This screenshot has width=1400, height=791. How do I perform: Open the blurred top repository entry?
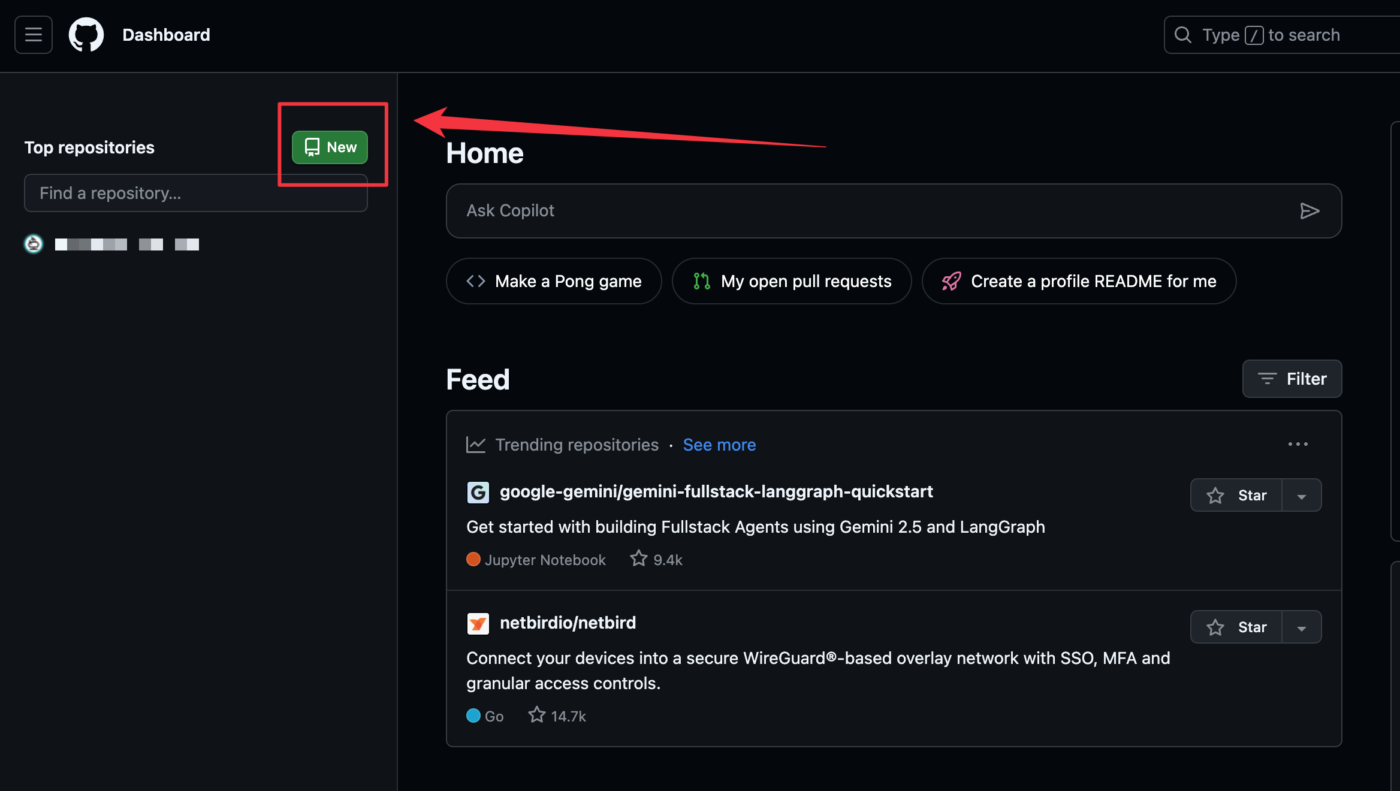pos(127,244)
